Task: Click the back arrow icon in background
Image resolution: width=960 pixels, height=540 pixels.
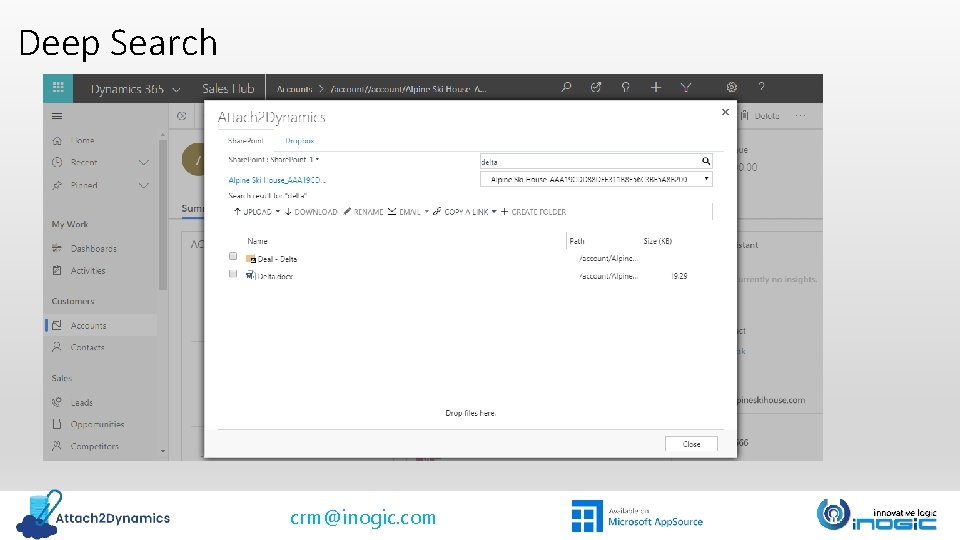Action: (181, 116)
